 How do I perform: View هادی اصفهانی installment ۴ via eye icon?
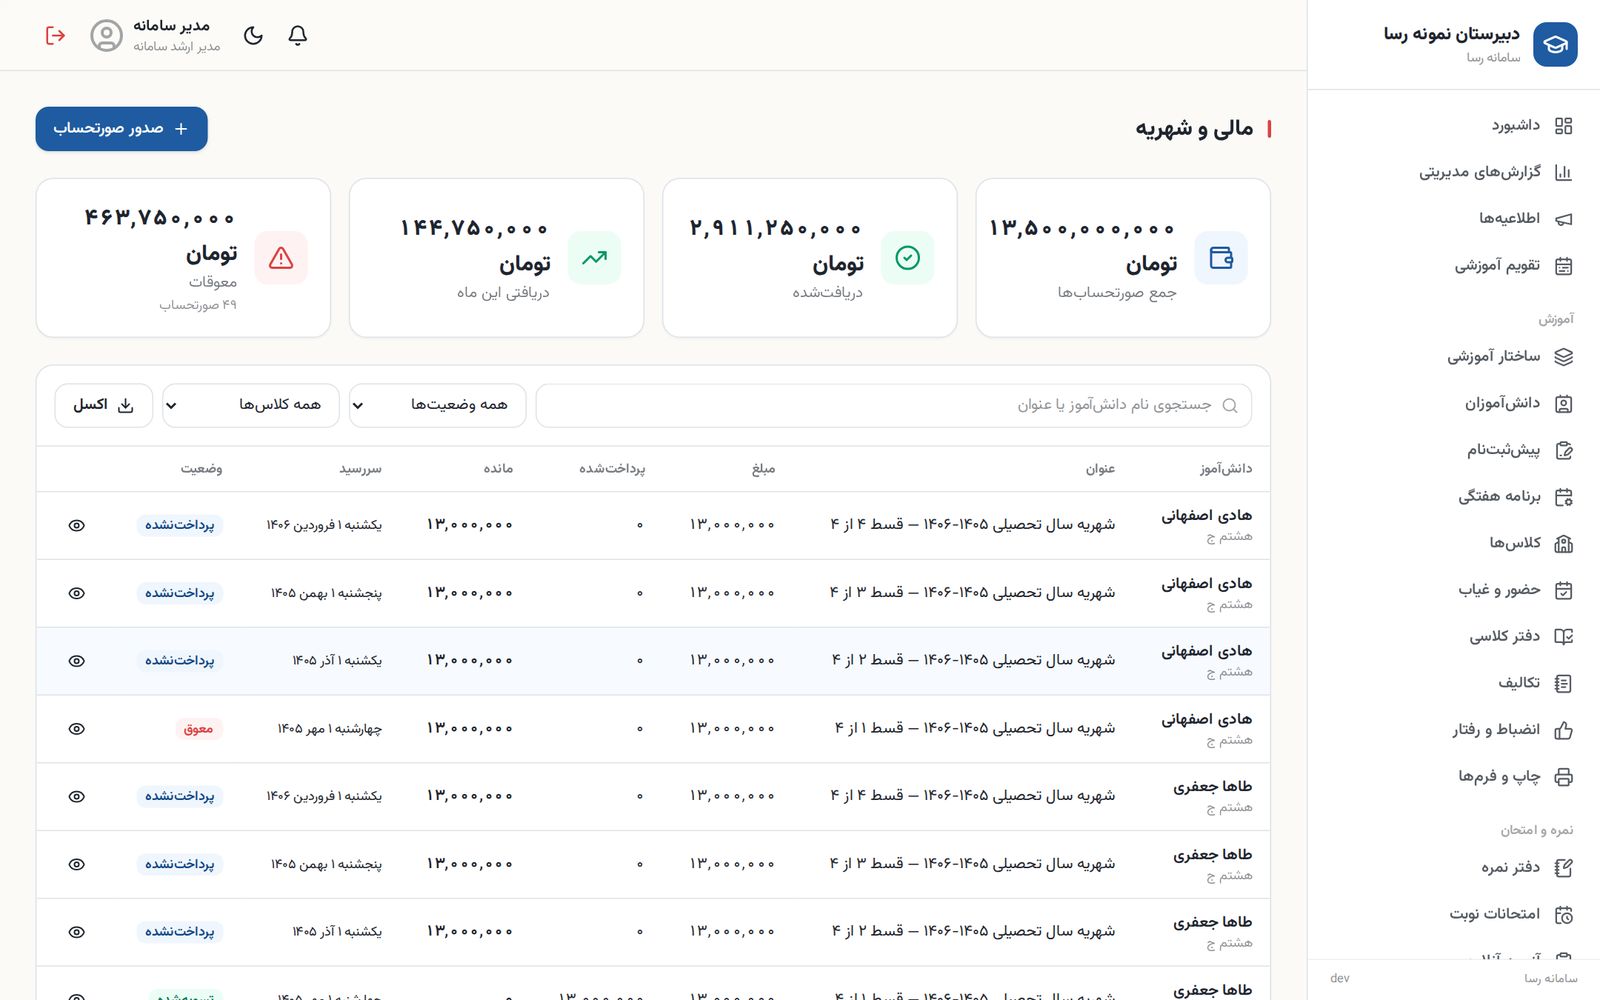coord(77,525)
